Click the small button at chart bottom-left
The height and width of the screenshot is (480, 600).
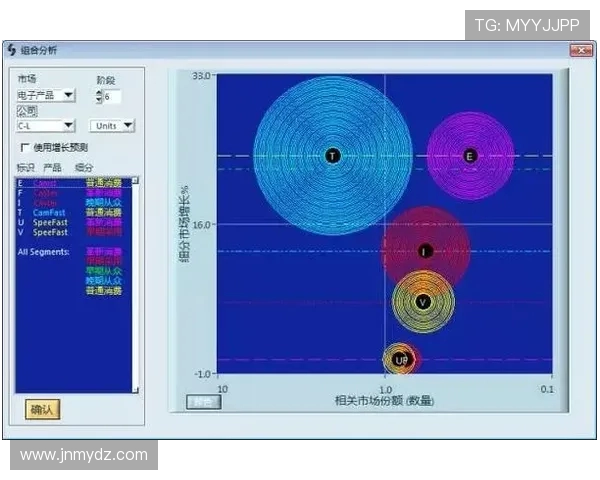tap(204, 402)
